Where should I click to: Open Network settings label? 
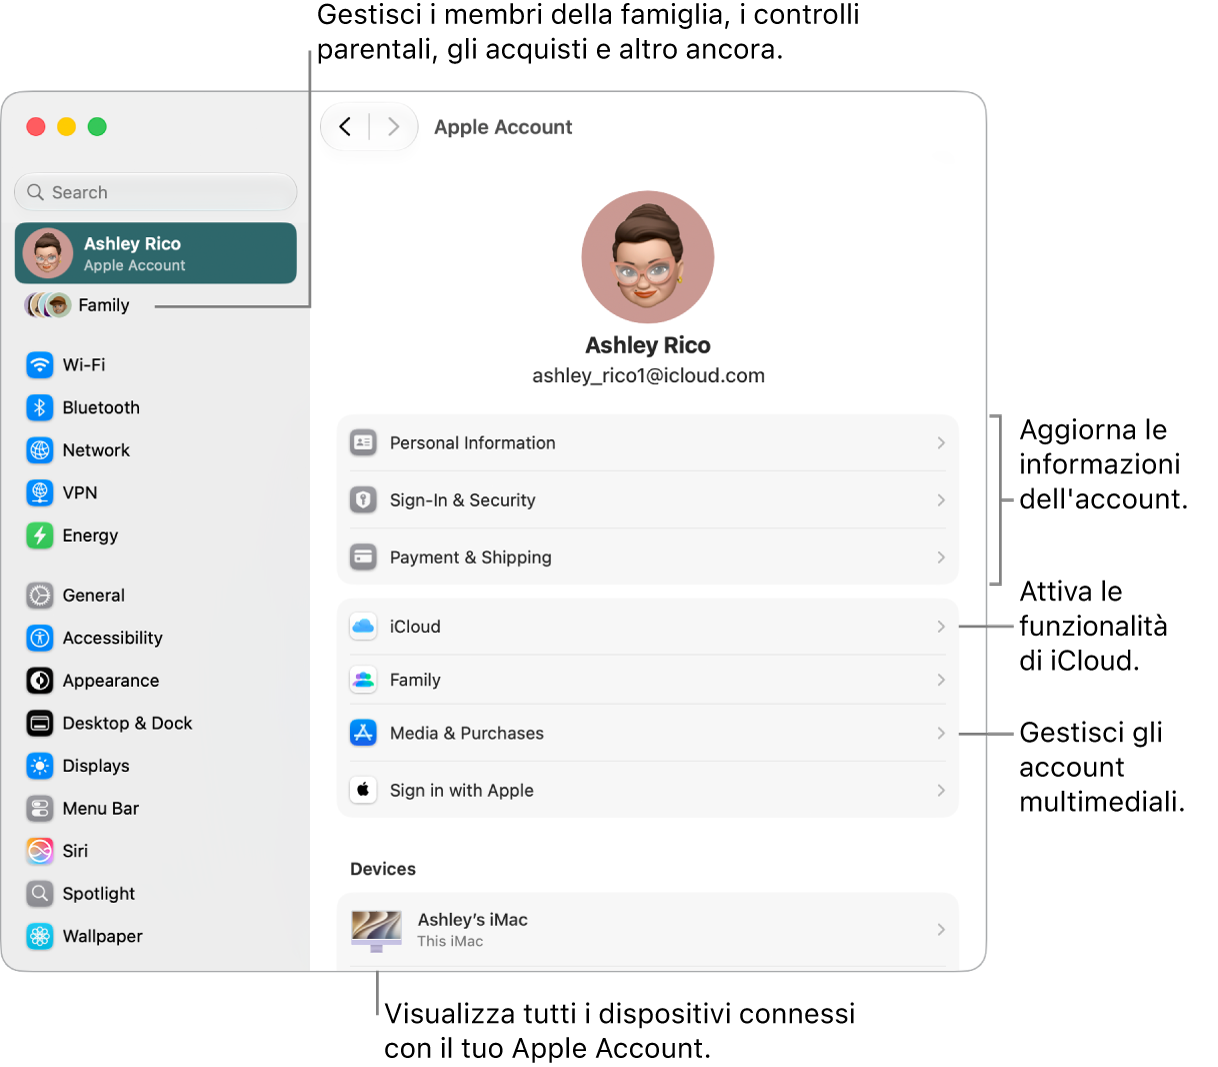coord(96,450)
